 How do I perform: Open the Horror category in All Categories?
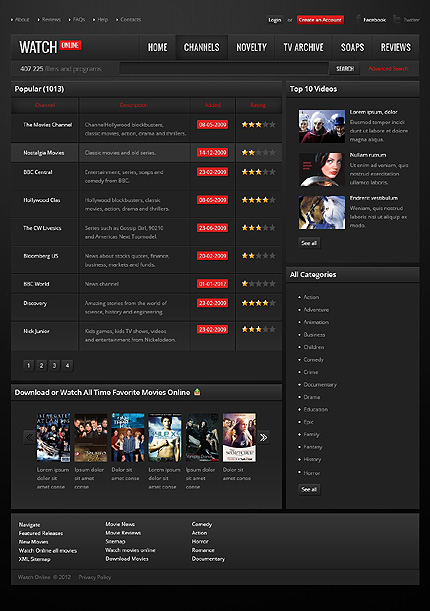[x=312, y=473]
